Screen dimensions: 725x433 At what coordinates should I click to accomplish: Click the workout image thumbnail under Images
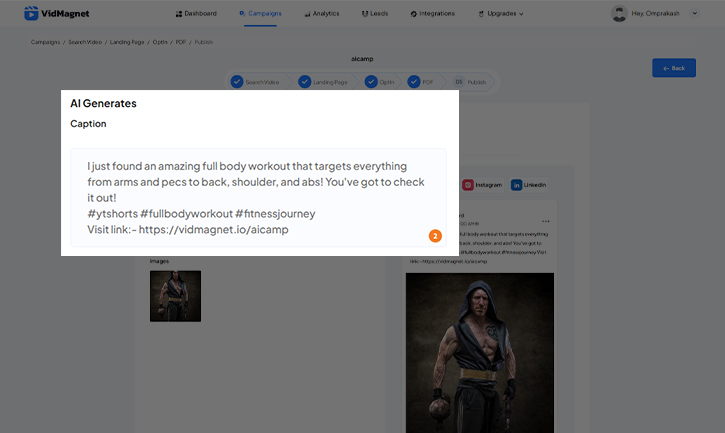pyautogui.click(x=175, y=296)
